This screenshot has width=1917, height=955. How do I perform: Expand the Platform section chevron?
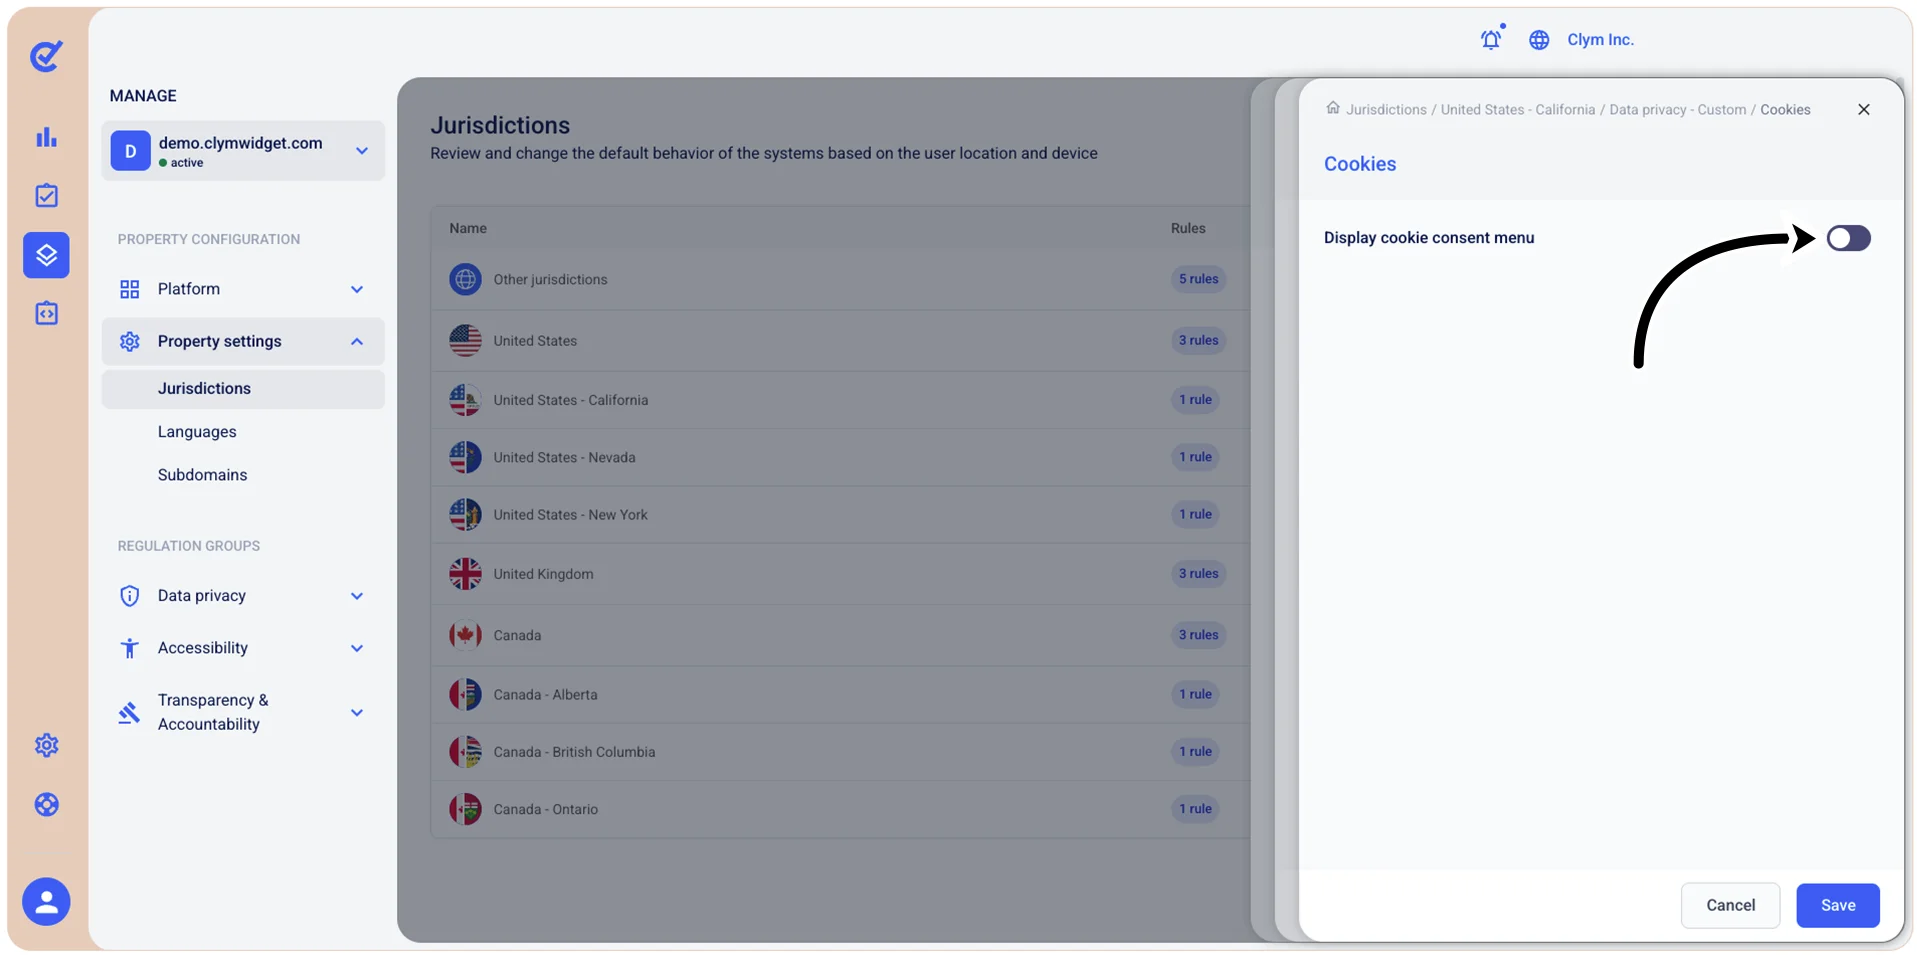(x=357, y=290)
